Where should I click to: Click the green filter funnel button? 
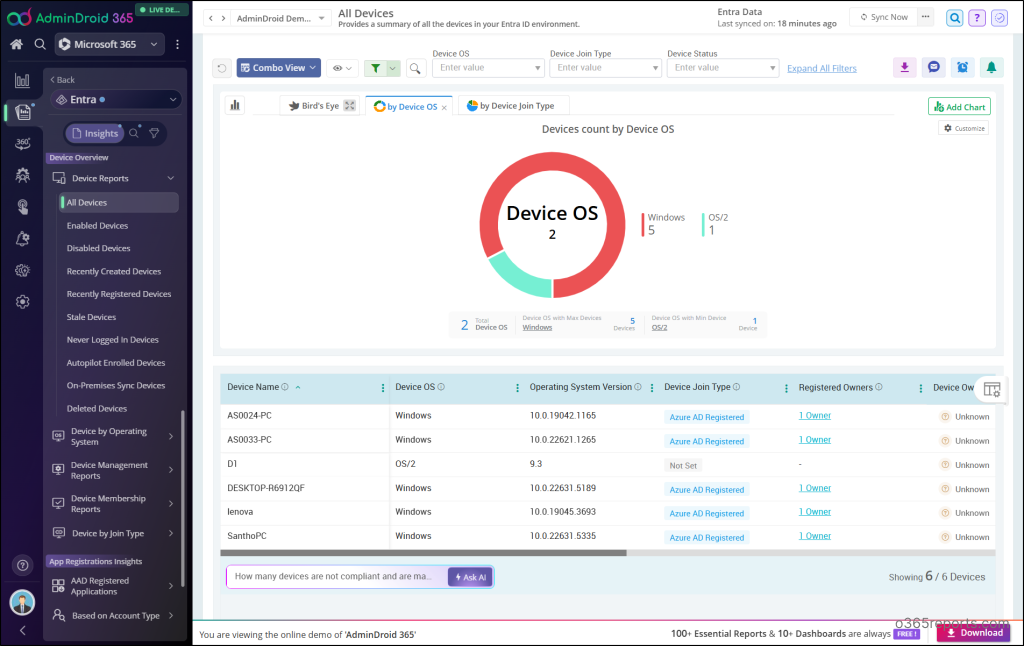coord(376,68)
